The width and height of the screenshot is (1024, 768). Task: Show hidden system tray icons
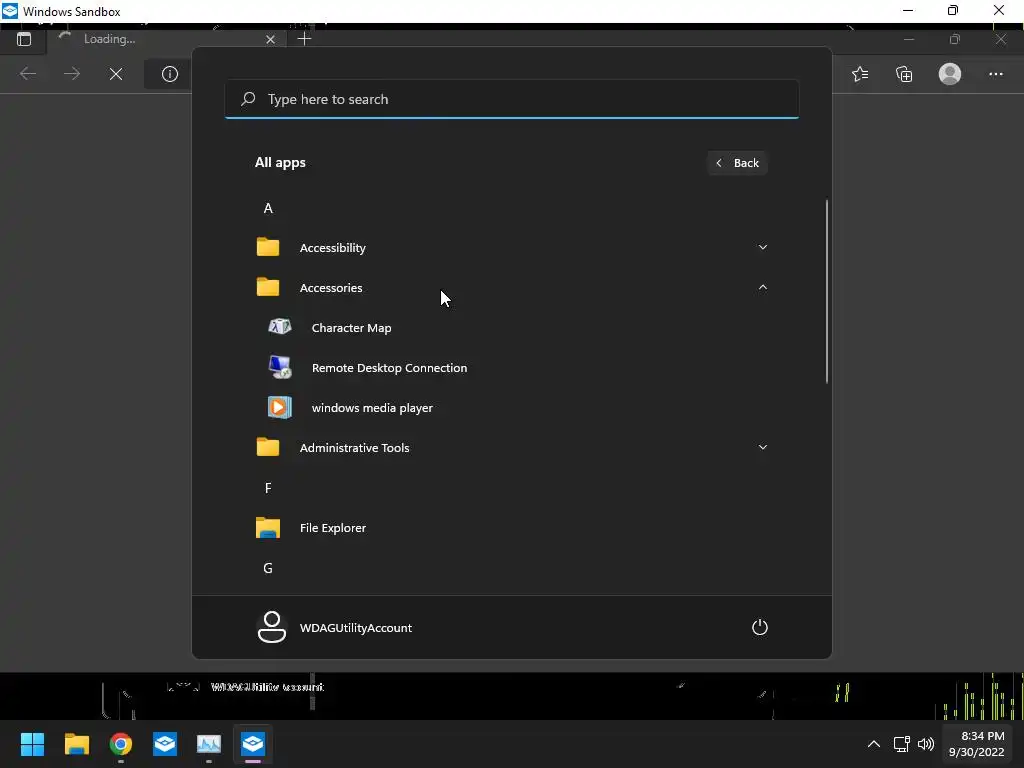pyautogui.click(x=874, y=744)
